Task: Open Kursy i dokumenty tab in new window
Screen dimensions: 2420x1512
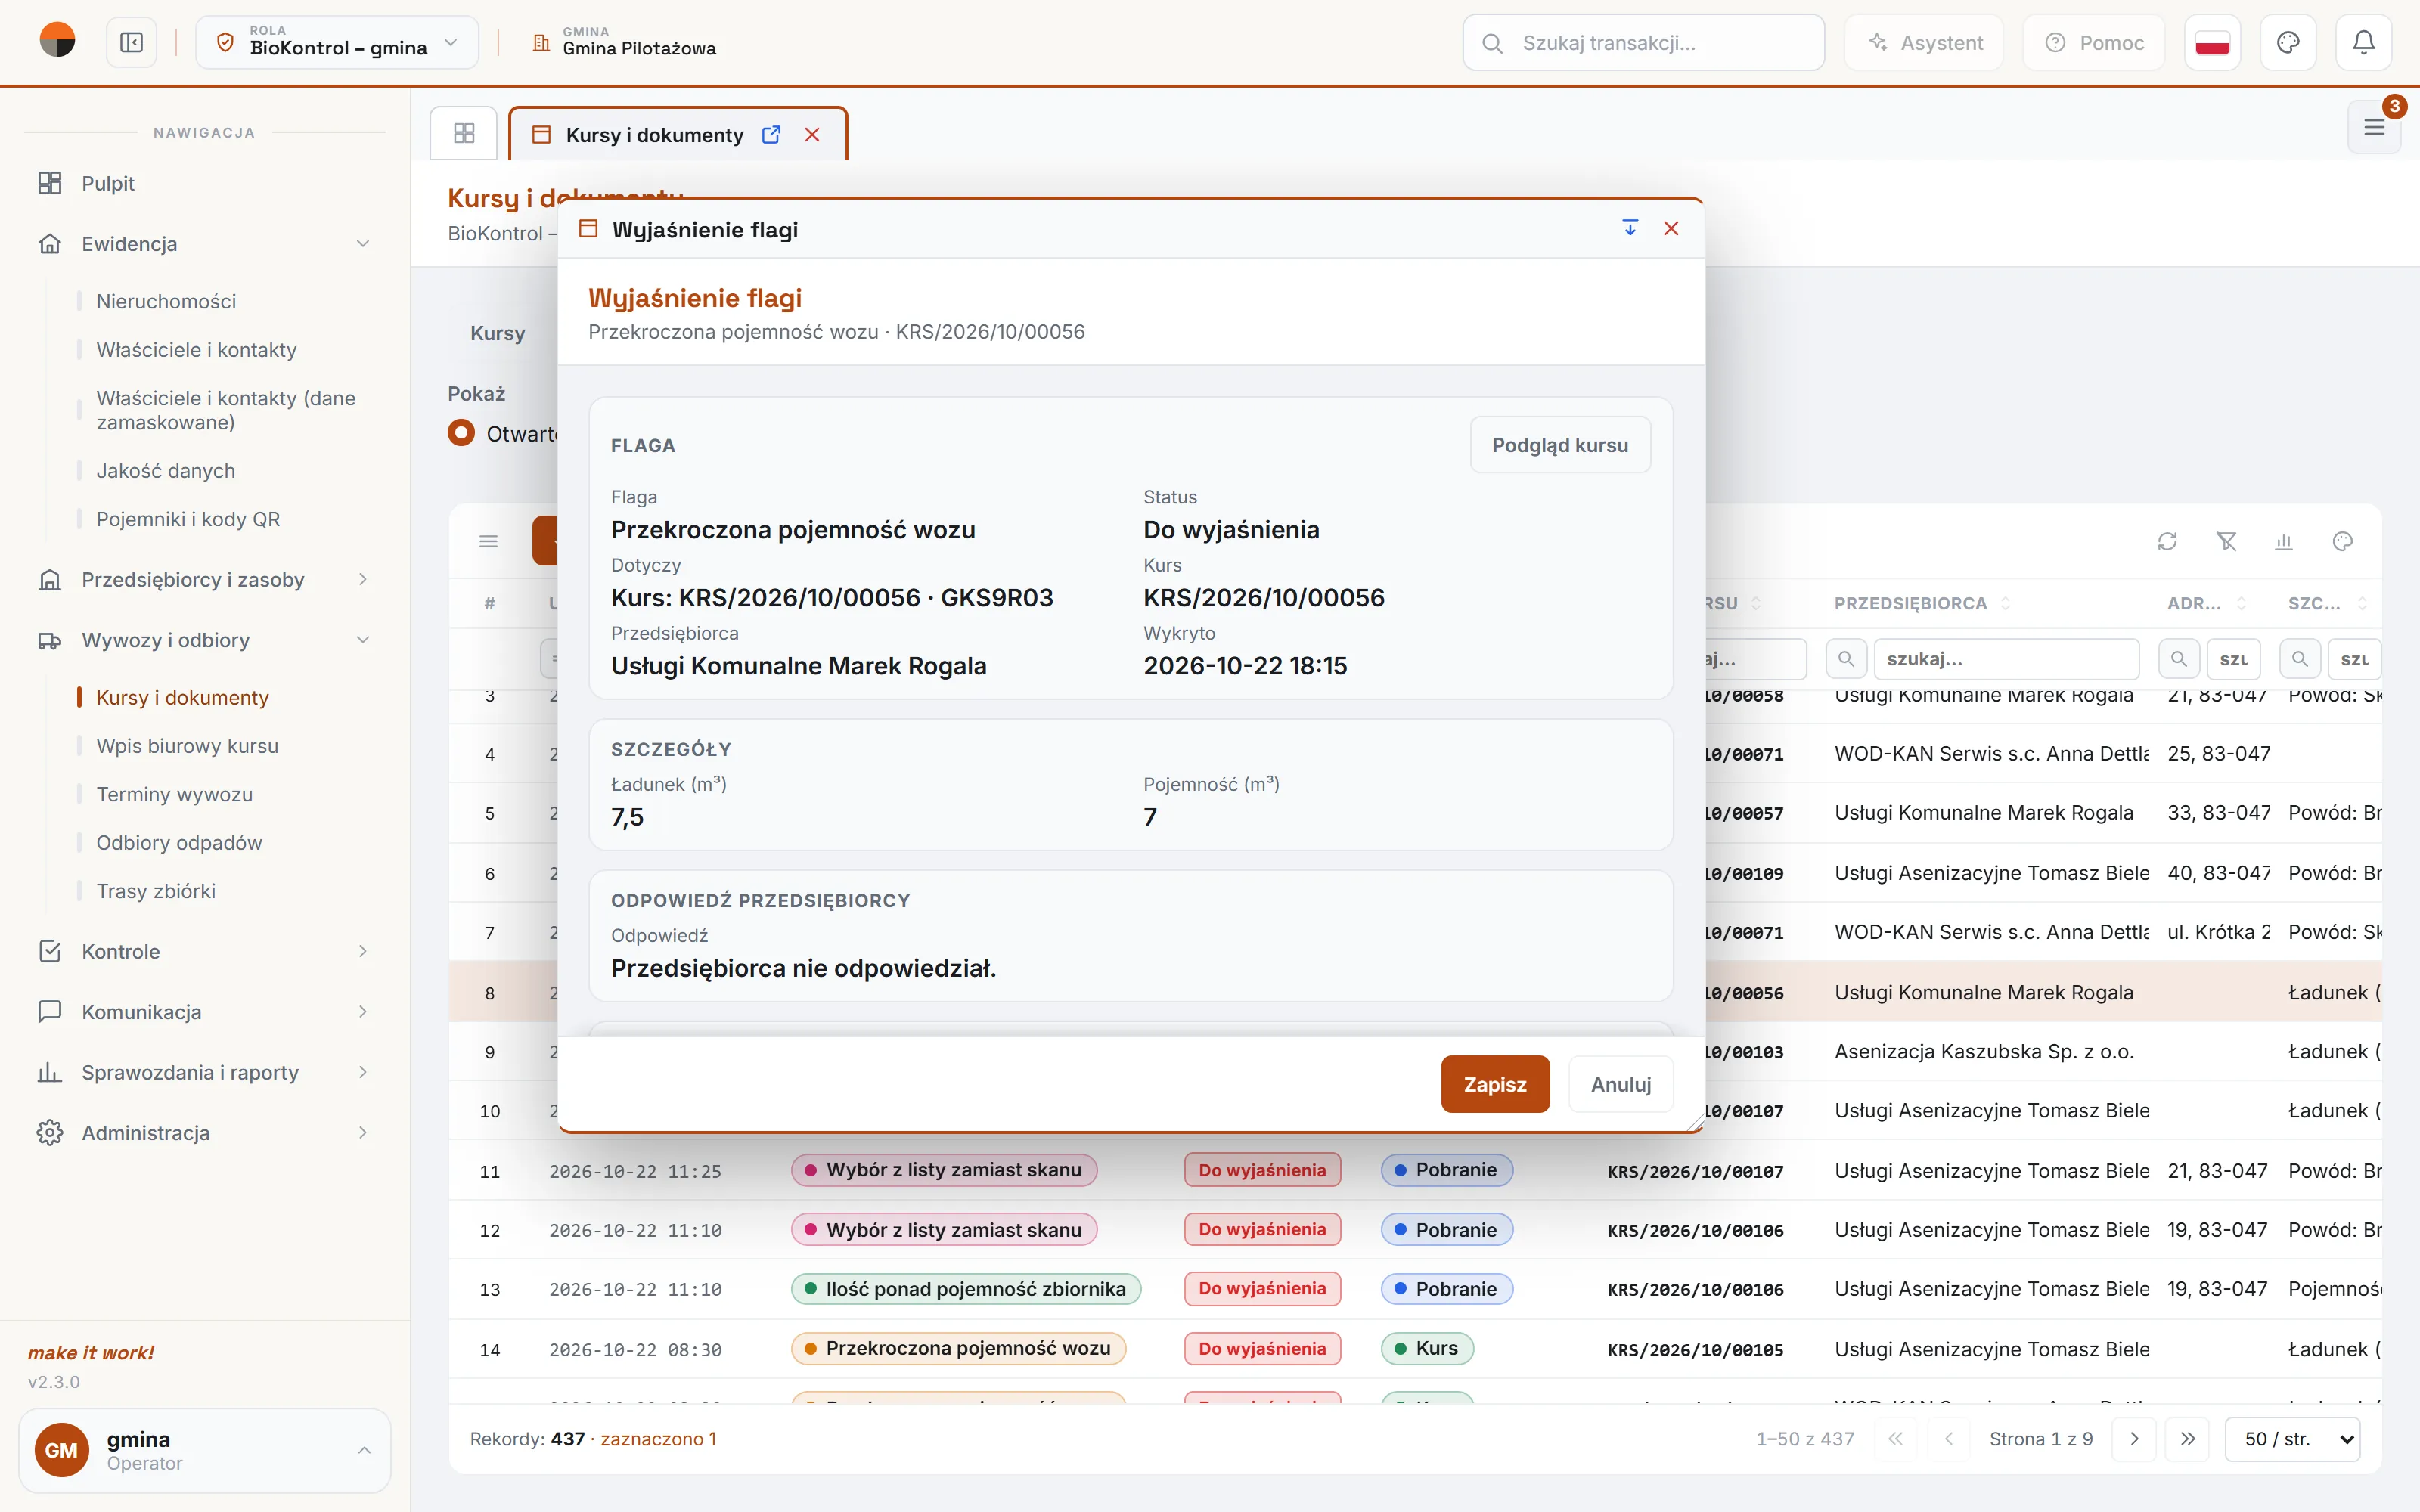Action: (x=771, y=135)
